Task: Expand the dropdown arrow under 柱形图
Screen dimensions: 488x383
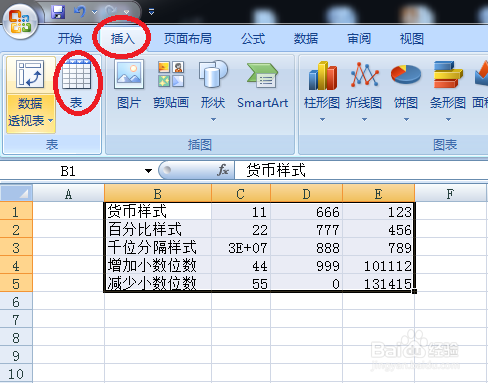Action: click(x=322, y=119)
